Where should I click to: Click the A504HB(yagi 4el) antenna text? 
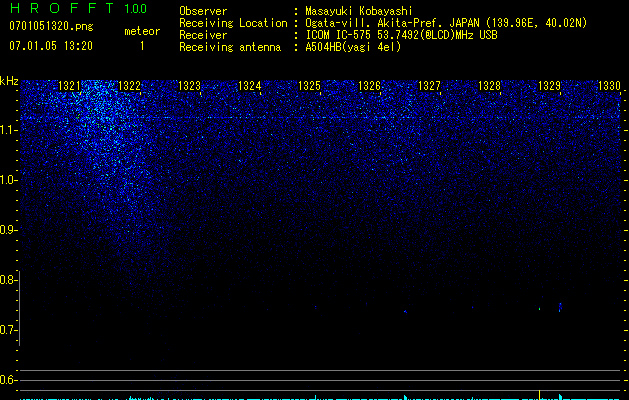(353, 47)
